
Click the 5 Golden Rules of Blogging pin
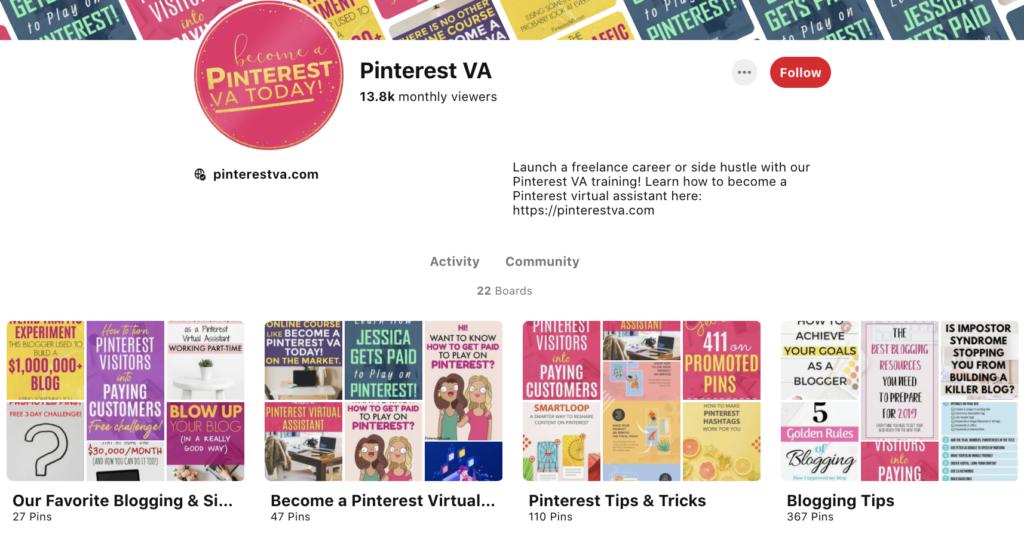[x=820, y=442]
